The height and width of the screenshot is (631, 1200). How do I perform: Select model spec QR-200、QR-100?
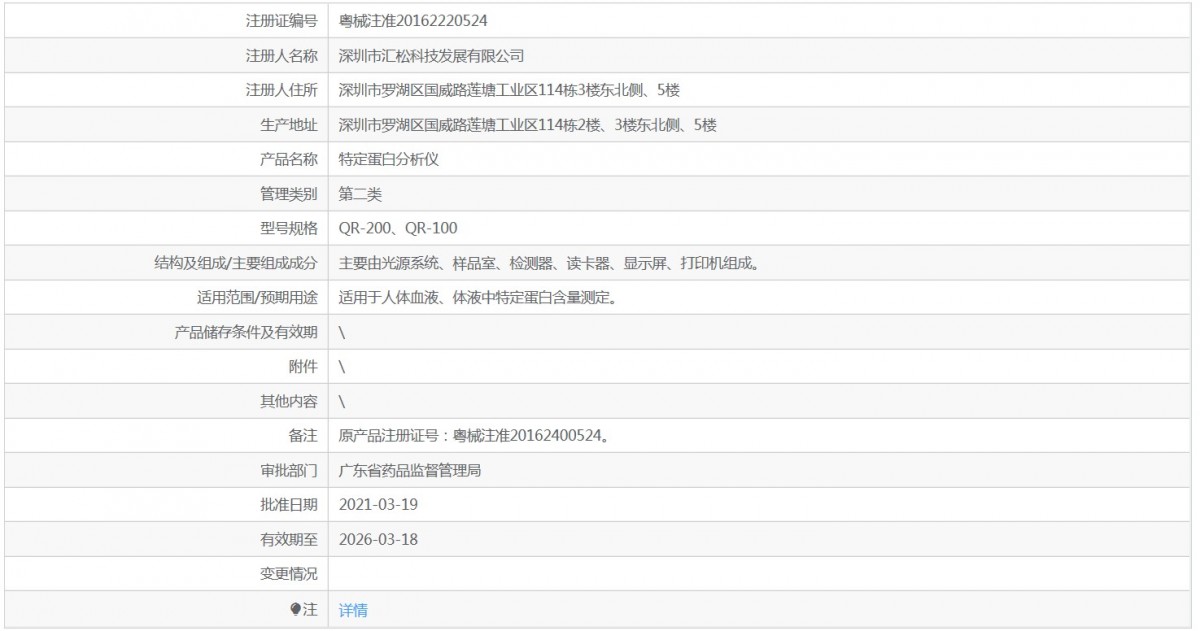pos(398,229)
